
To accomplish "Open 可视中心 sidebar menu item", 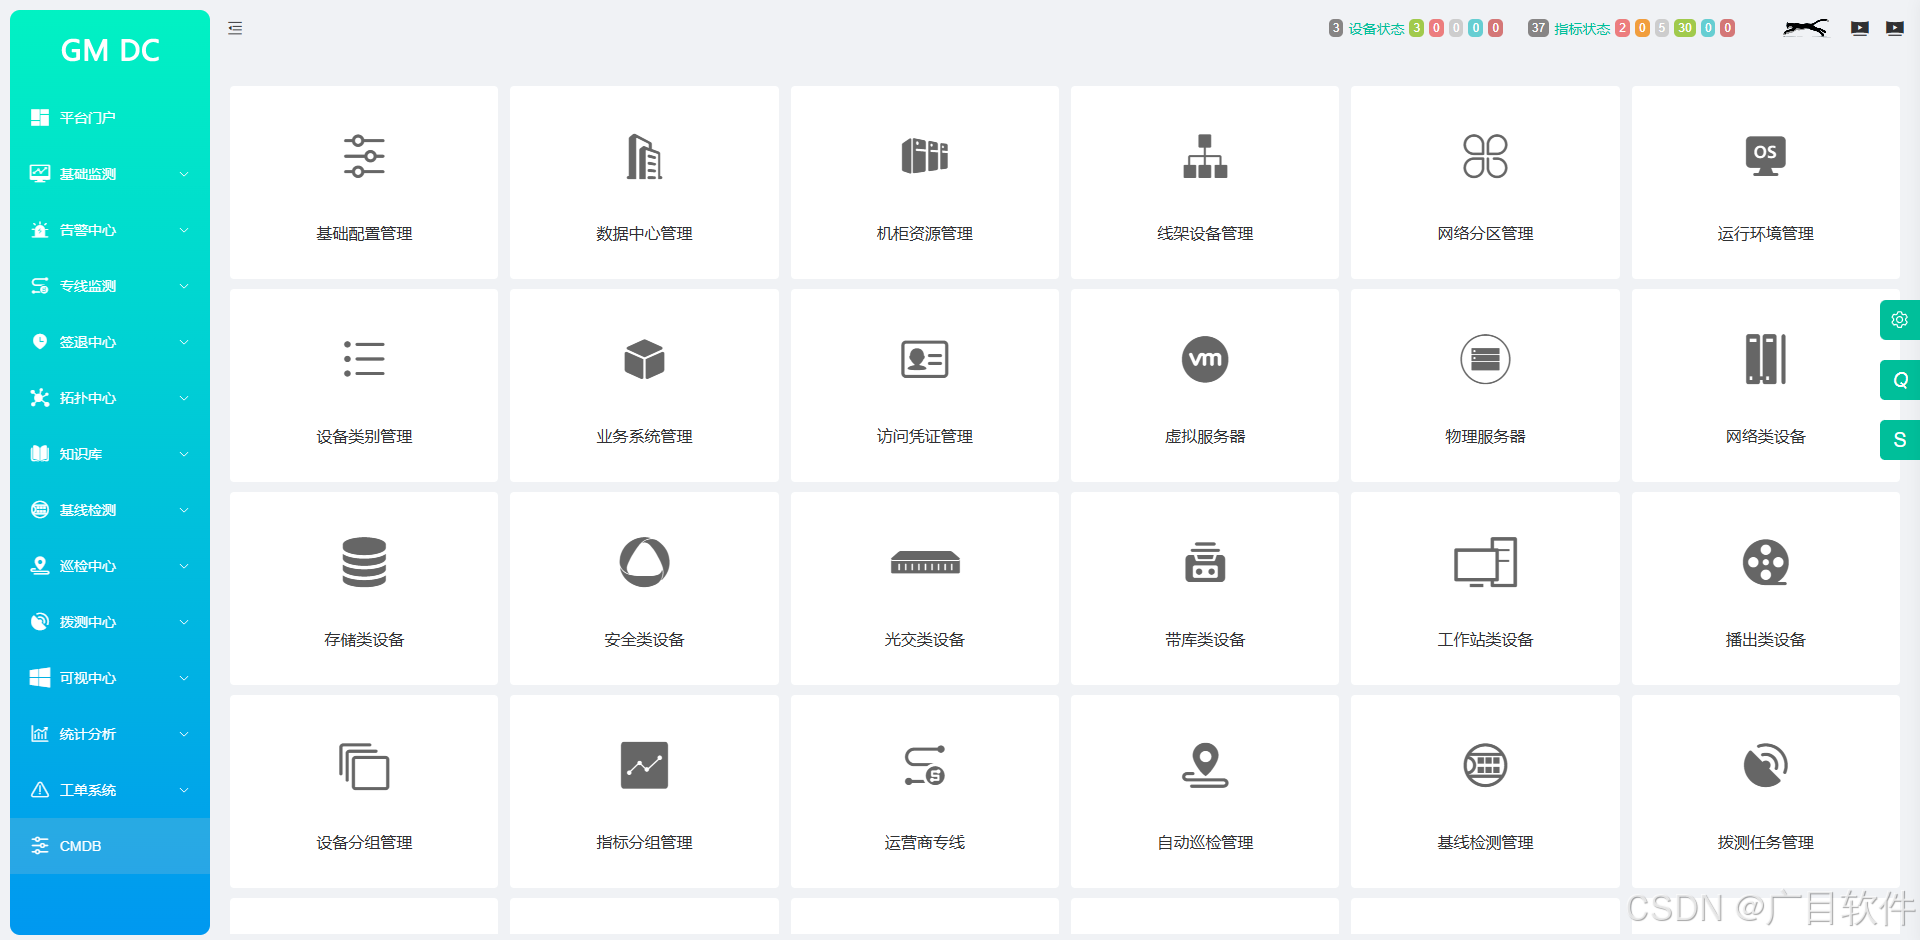I will click(x=110, y=678).
